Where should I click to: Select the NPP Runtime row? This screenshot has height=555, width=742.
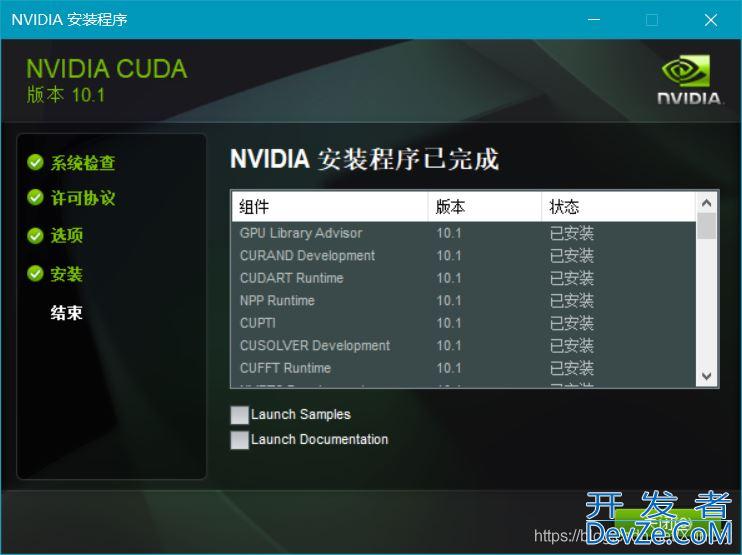tap(464, 300)
